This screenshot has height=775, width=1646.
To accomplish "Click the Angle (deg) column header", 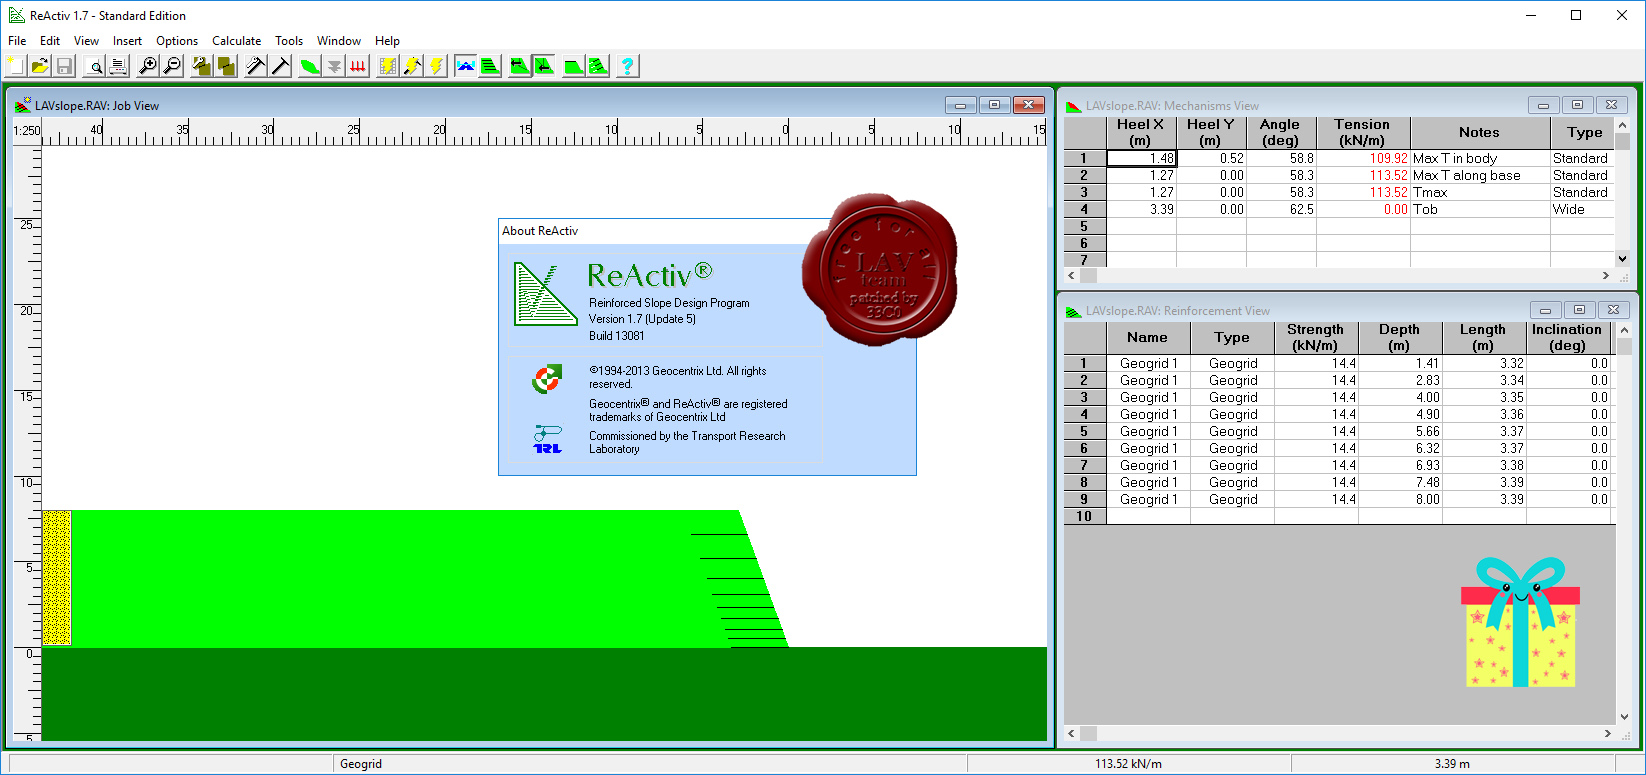I will [x=1281, y=132].
